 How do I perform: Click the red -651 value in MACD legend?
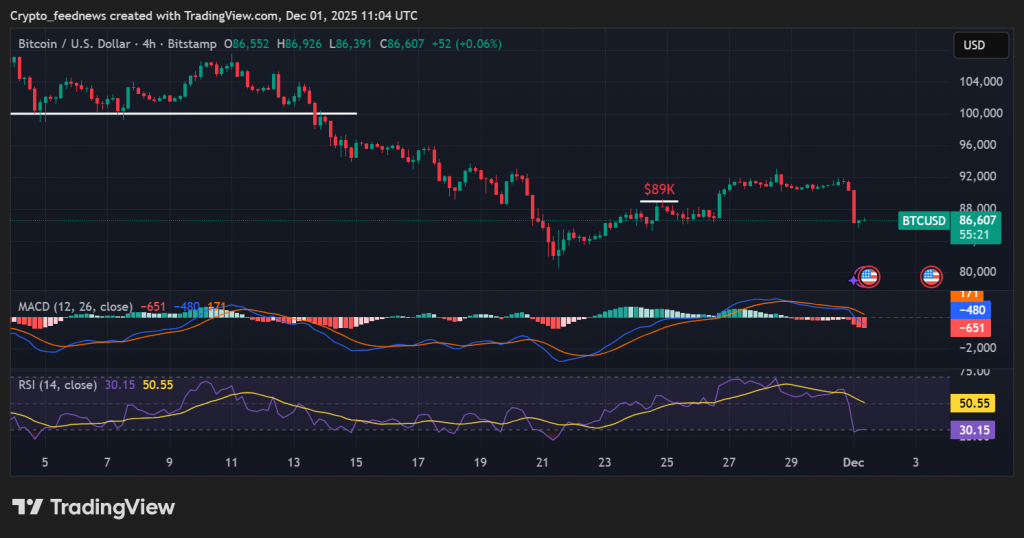[x=153, y=307]
